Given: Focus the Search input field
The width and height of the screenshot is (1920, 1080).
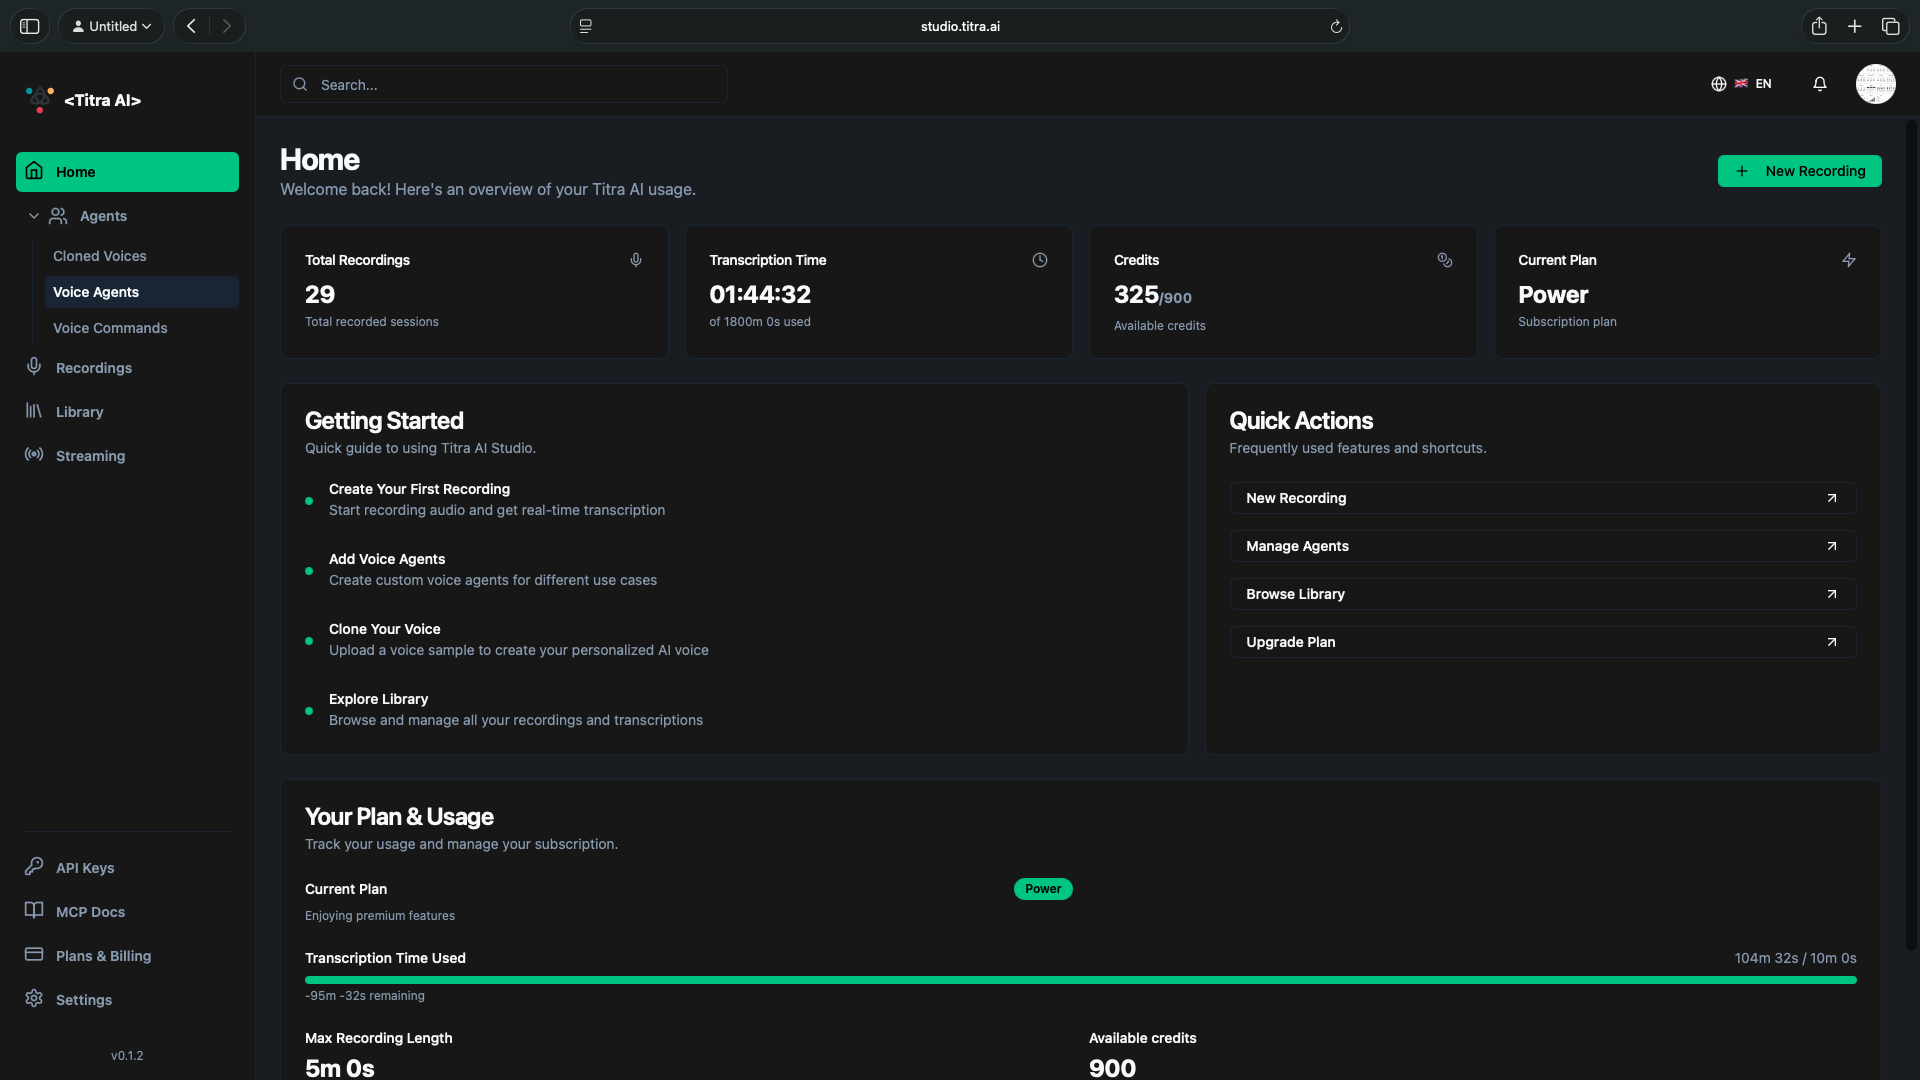Looking at the screenshot, I should [x=503, y=85].
